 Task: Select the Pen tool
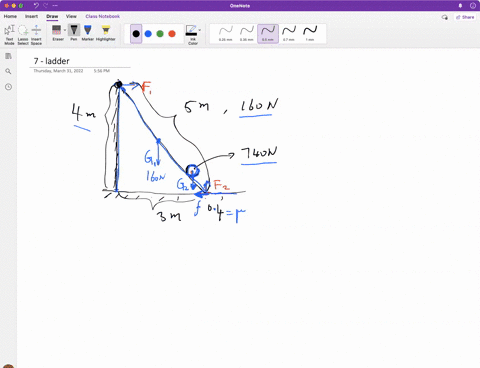(x=74, y=33)
